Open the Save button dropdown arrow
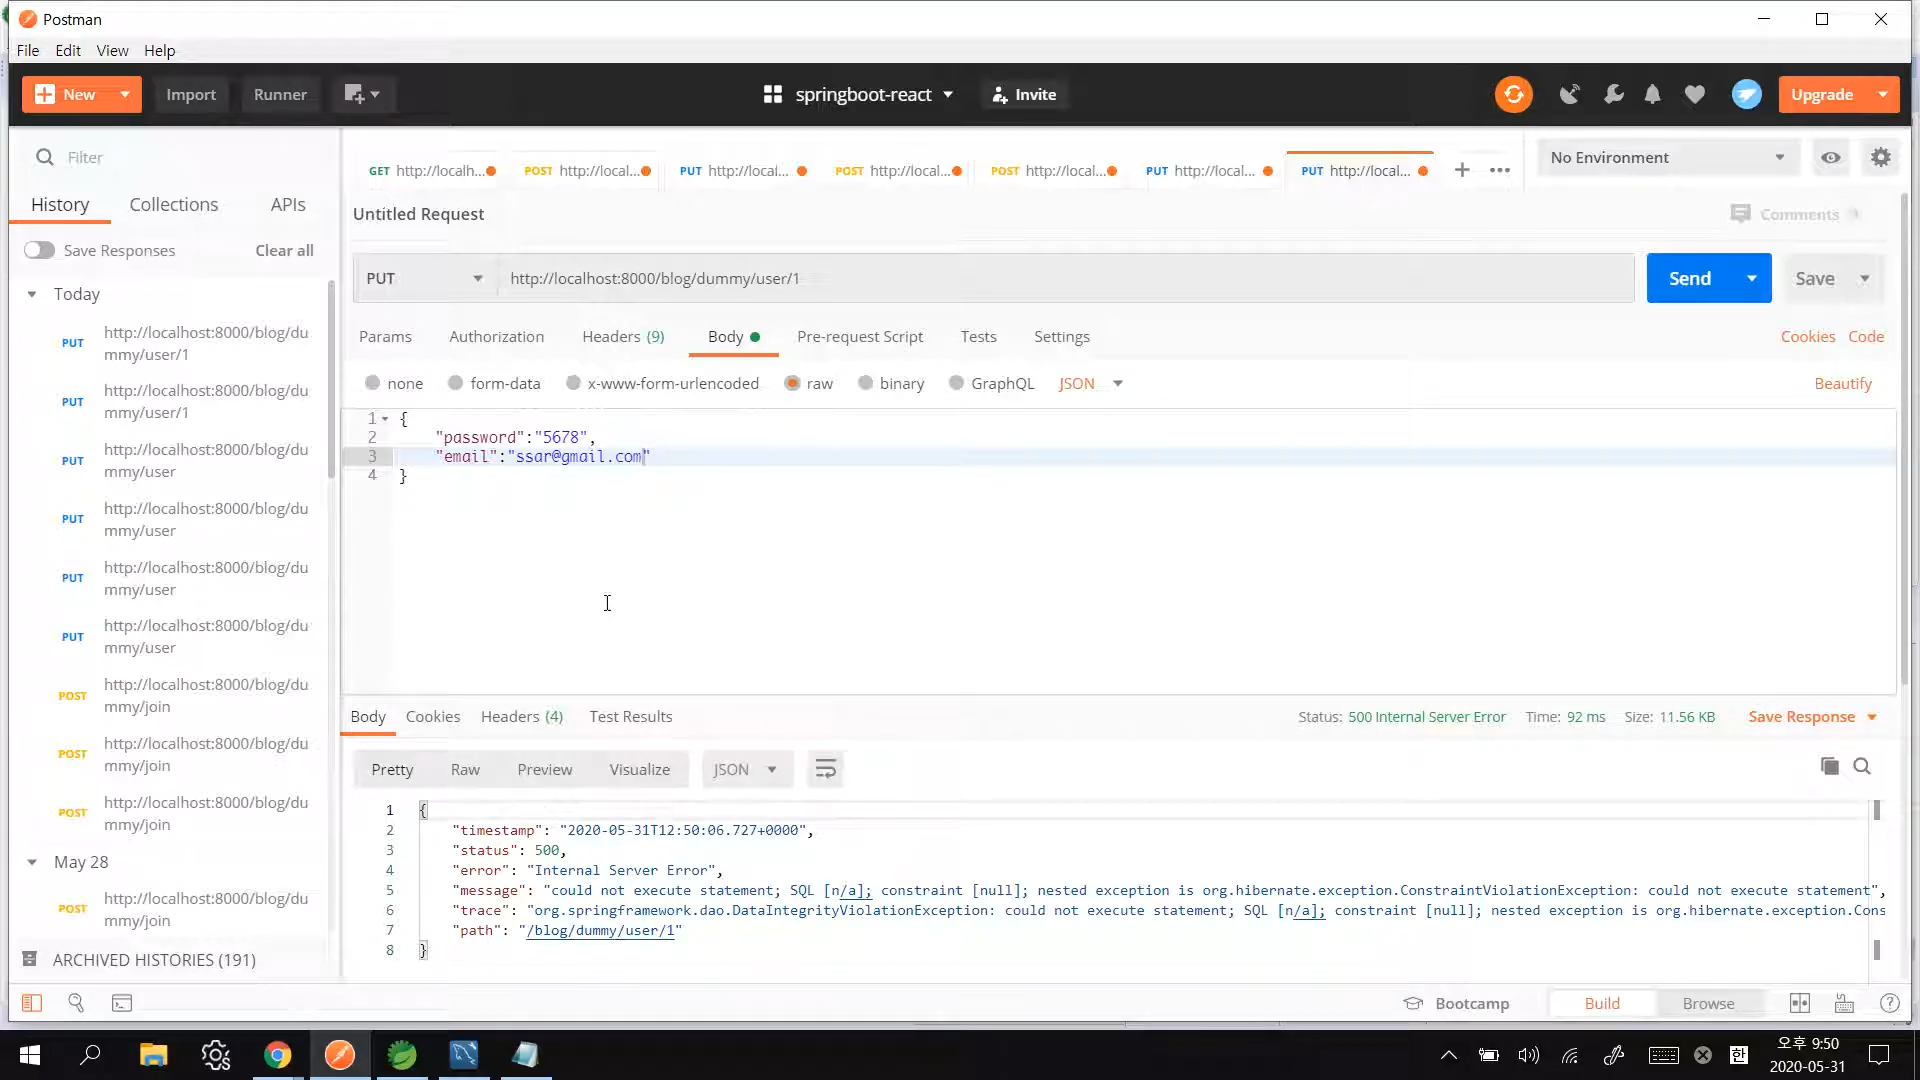The height and width of the screenshot is (1080, 1920). point(1864,278)
